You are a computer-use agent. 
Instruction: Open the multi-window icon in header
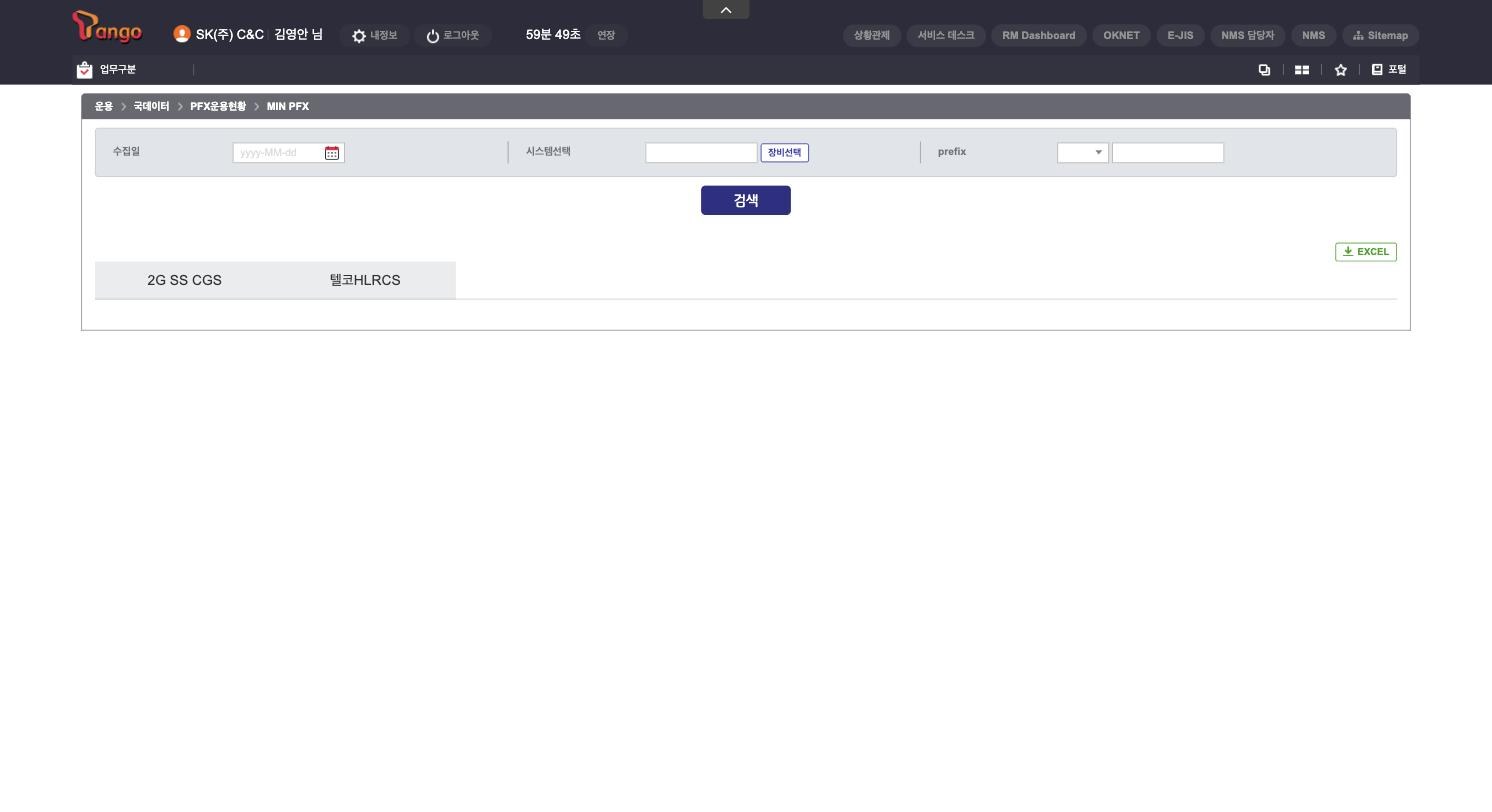point(1264,69)
